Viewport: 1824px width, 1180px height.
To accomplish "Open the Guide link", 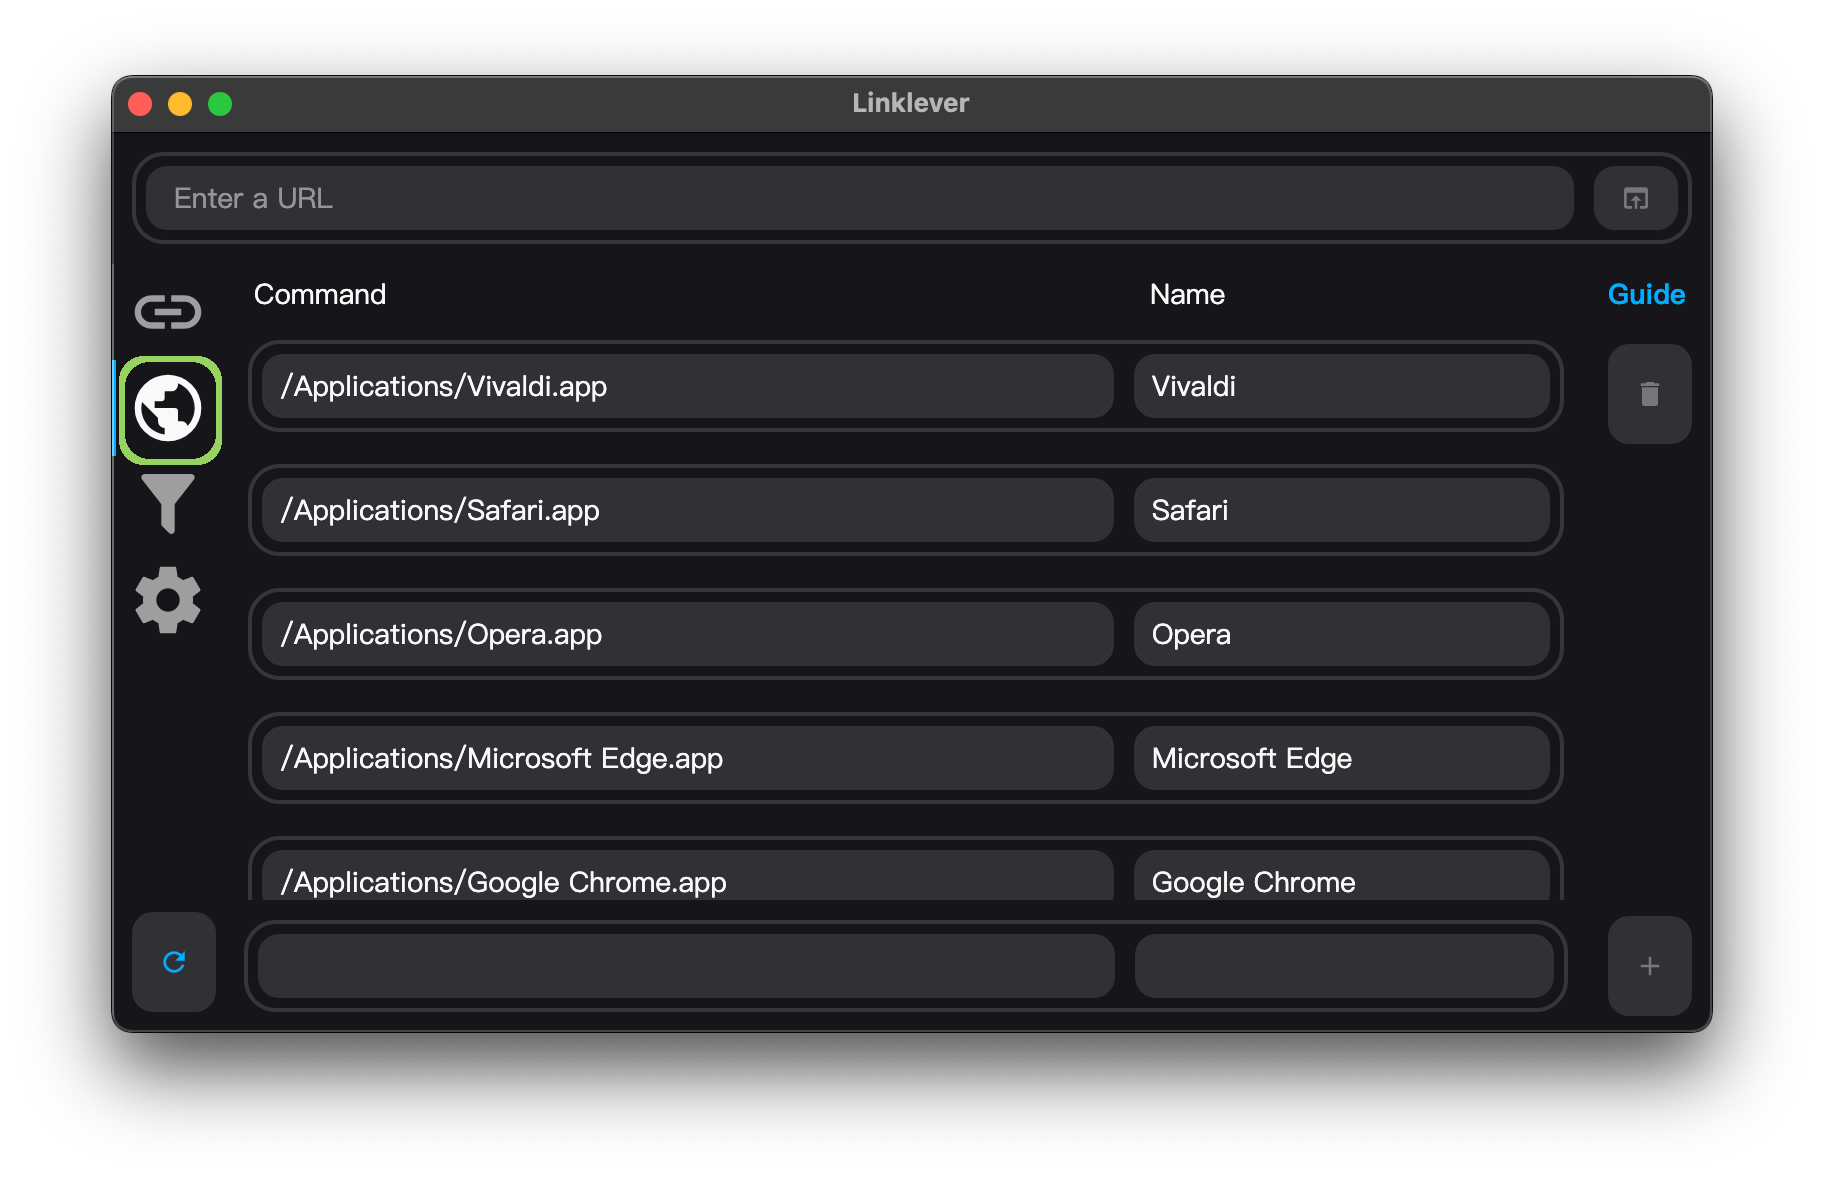I will (x=1646, y=294).
